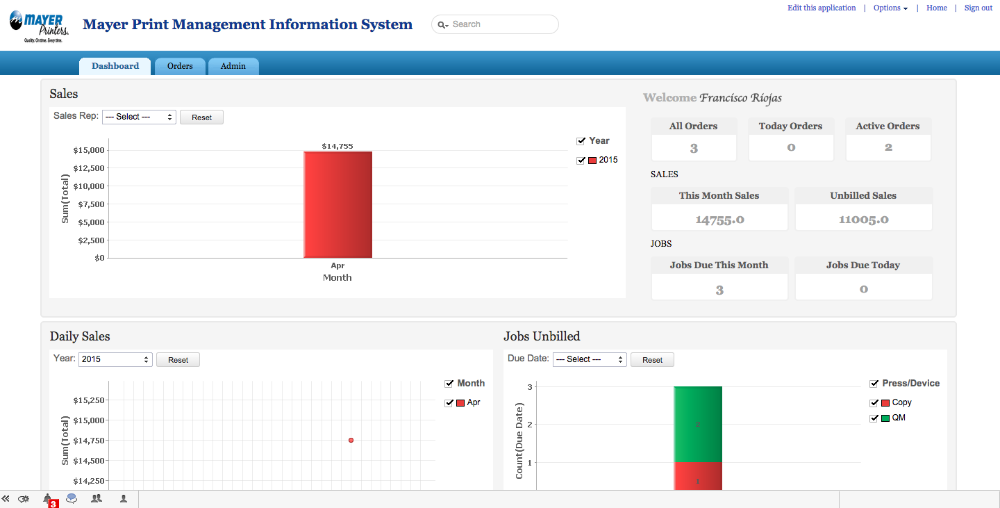Toggle the Apr series checkbox
This screenshot has width=1000, height=508.
click(449, 403)
